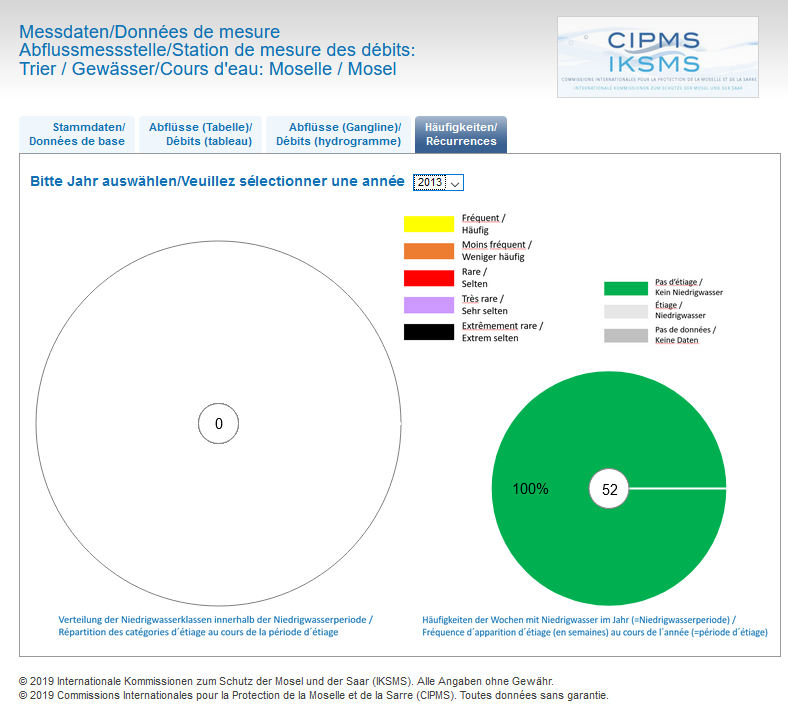Click the center circle showing 0
The height and width of the screenshot is (709, 788).
tap(218, 424)
